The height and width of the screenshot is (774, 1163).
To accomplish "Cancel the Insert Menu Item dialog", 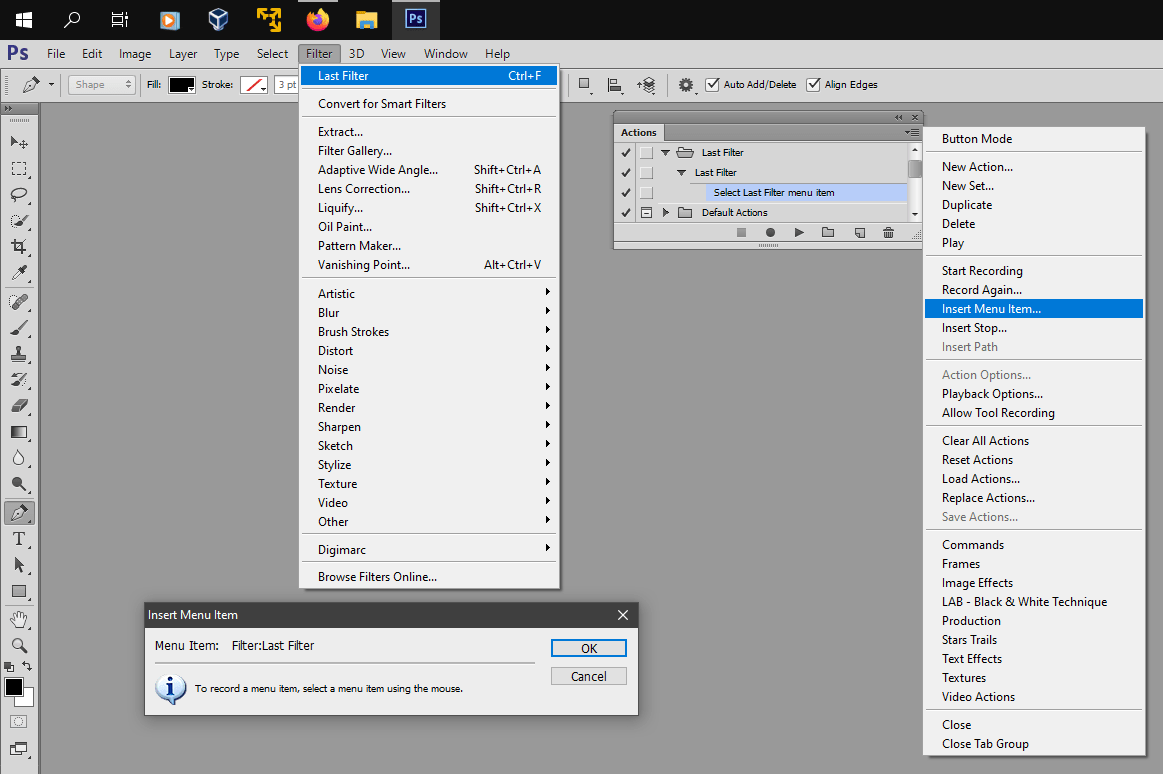I will pyautogui.click(x=589, y=676).
